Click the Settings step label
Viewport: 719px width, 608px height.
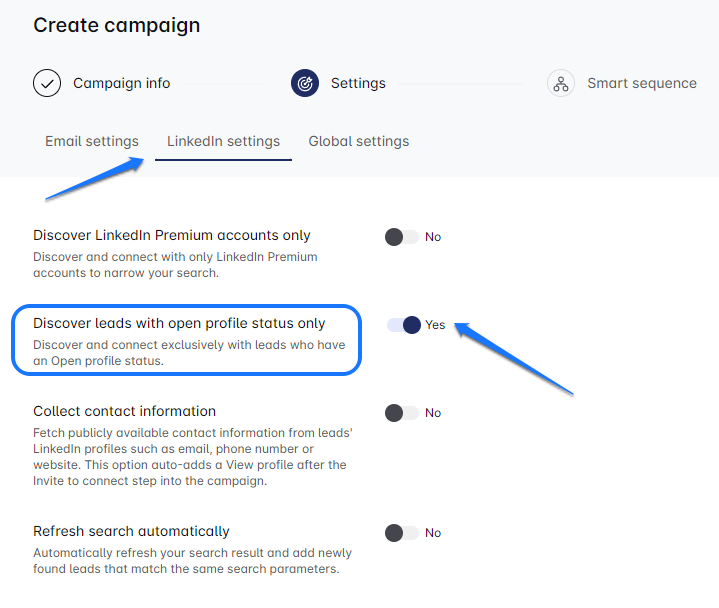click(358, 83)
